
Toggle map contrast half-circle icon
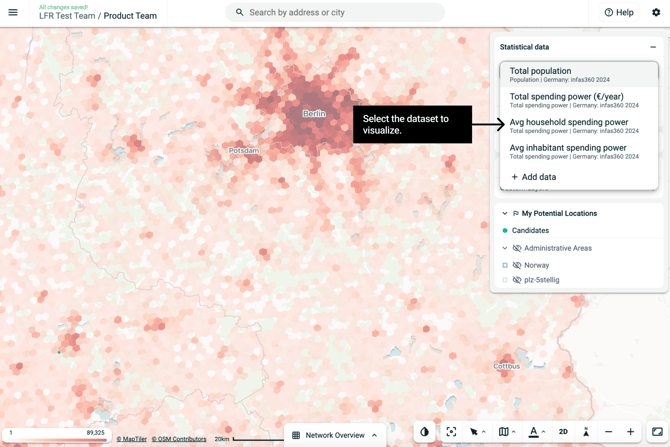424,432
